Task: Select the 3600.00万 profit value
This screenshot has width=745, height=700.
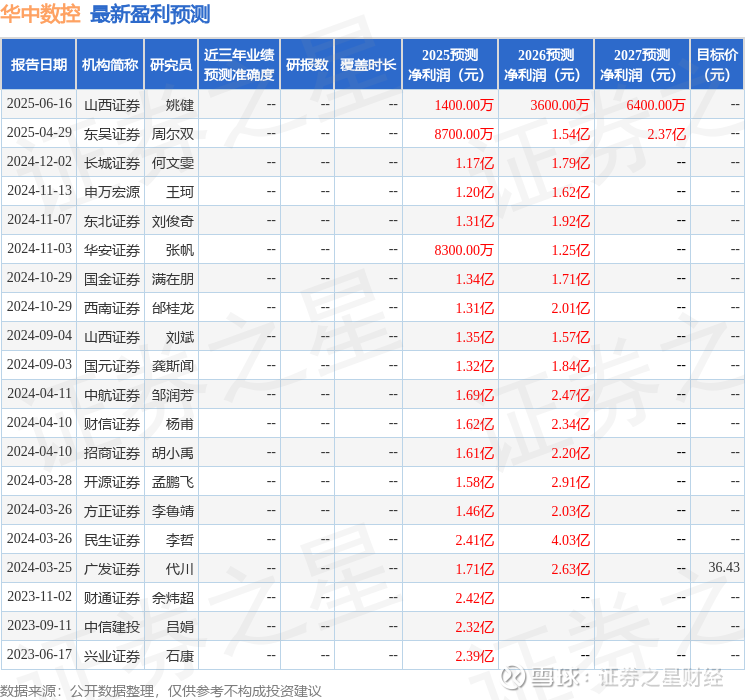Action: [x=560, y=105]
